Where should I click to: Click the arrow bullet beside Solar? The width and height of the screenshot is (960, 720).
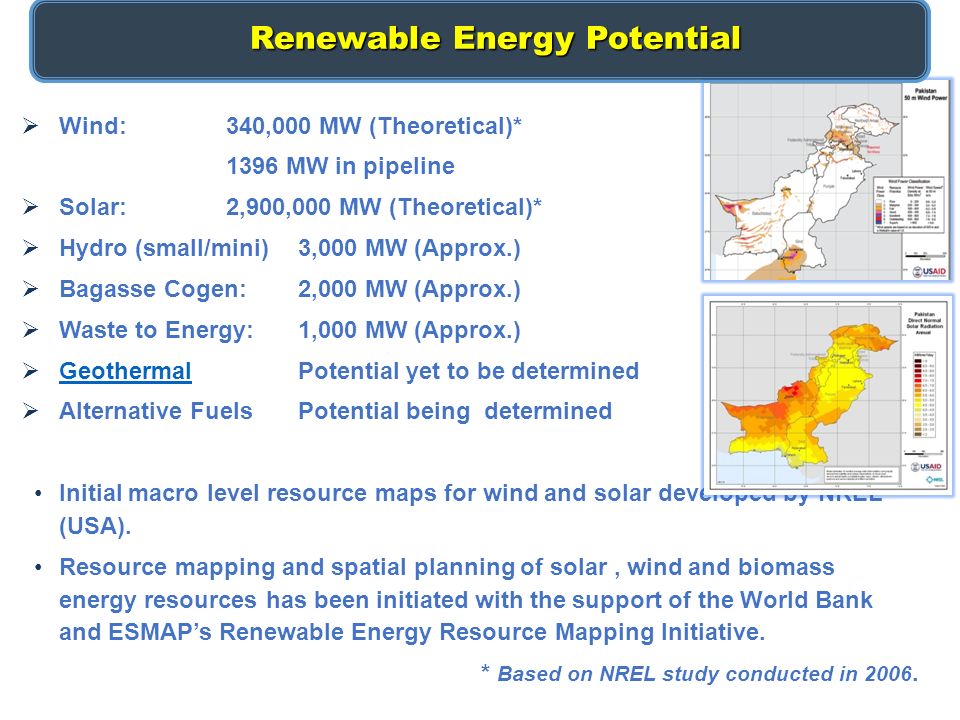[31, 207]
